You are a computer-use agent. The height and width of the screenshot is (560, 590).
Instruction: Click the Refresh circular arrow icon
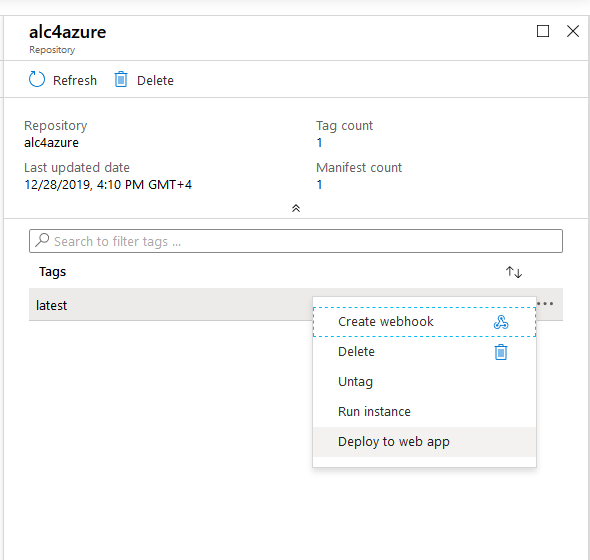(x=37, y=79)
